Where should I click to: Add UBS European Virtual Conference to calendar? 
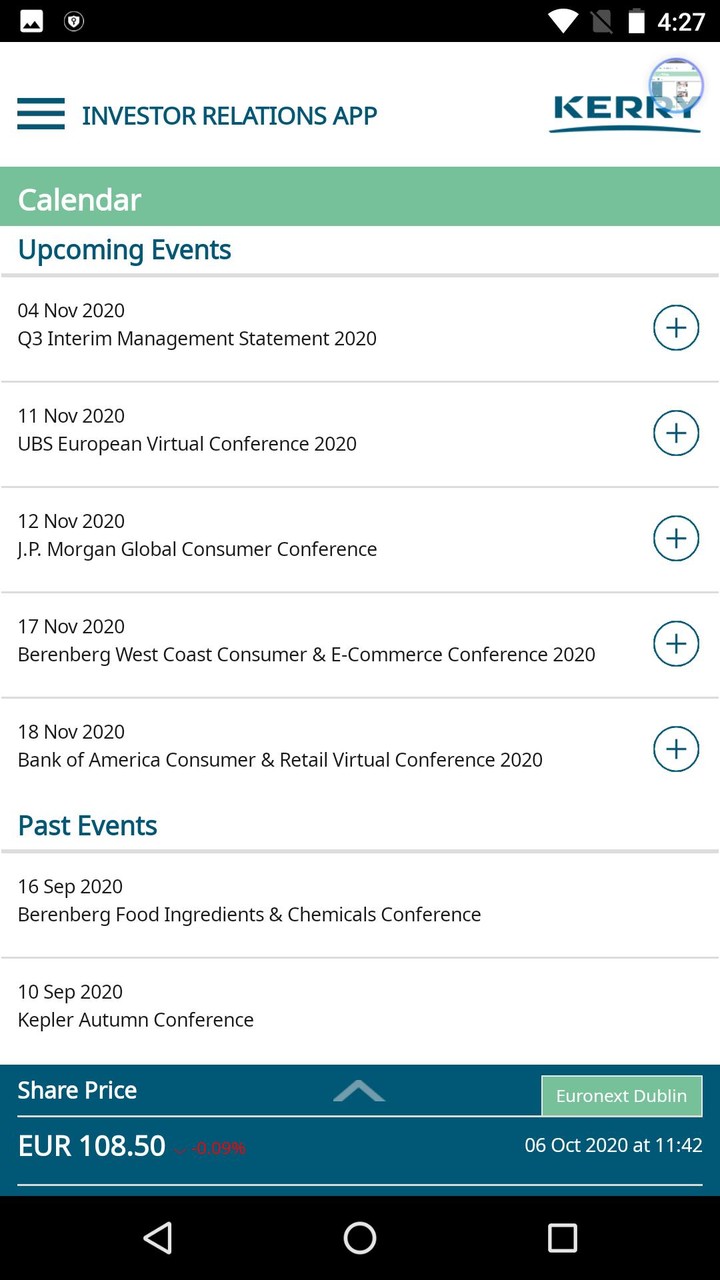676,433
